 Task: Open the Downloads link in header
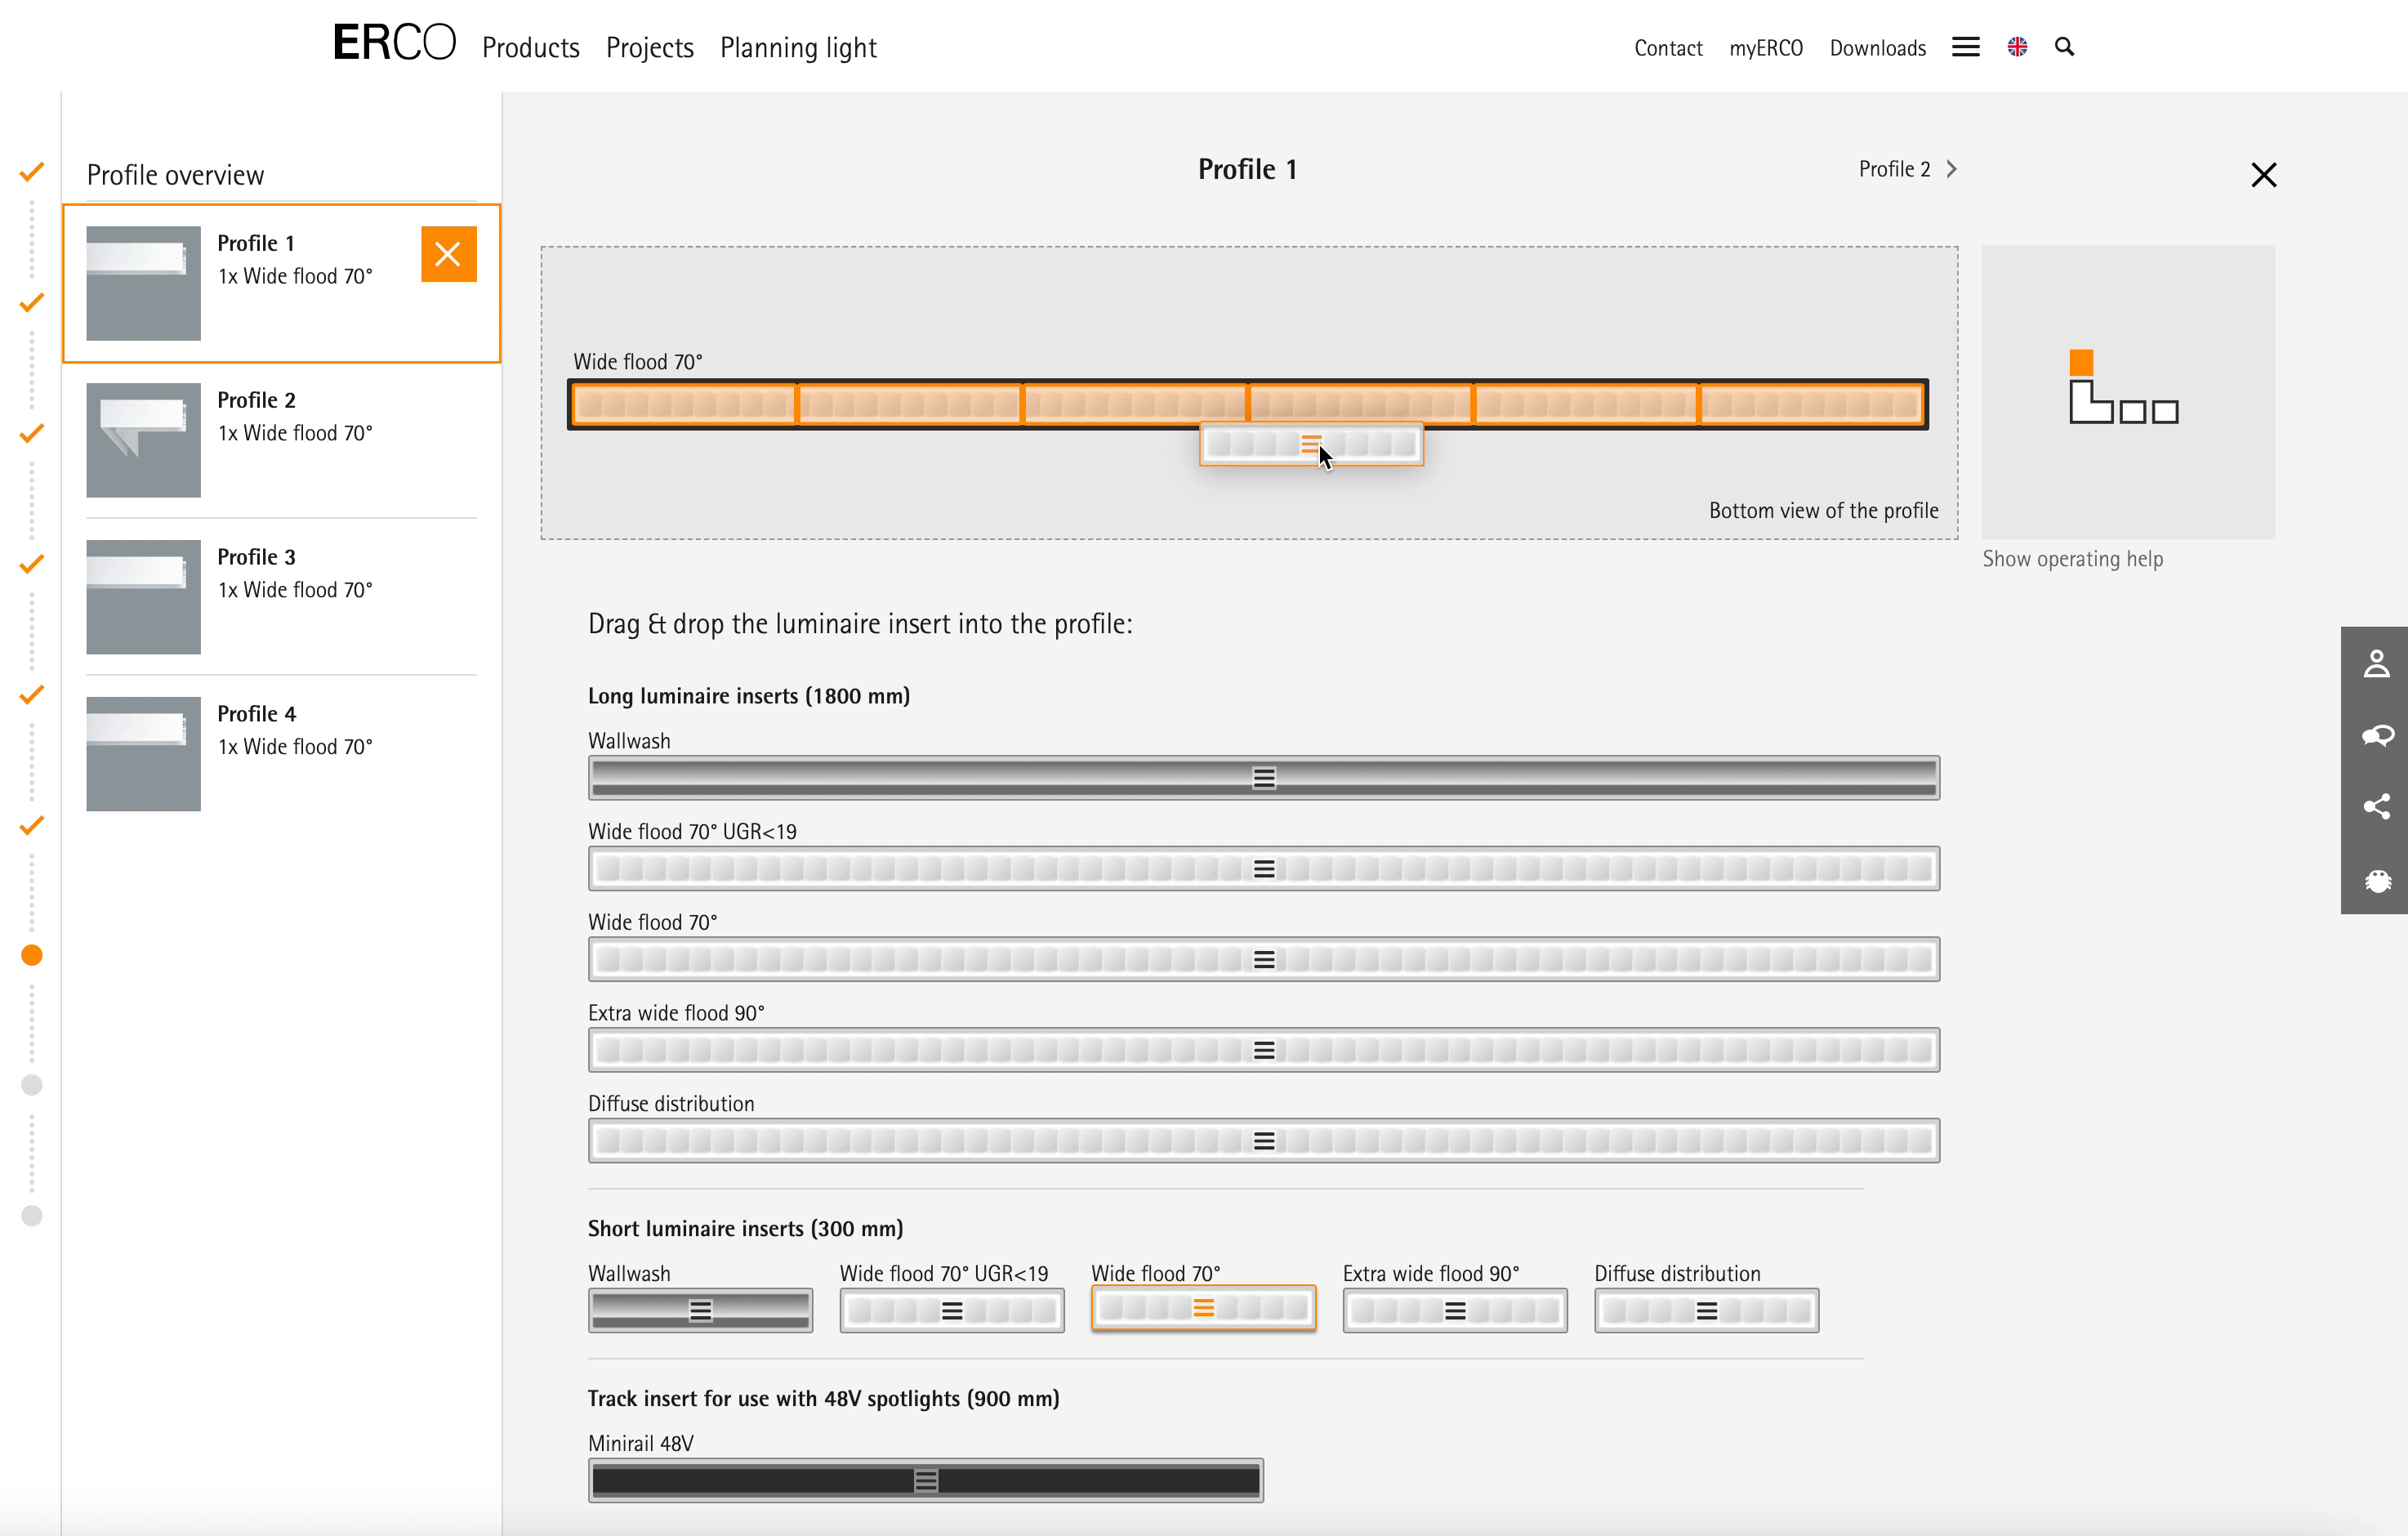tap(1877, 48)
